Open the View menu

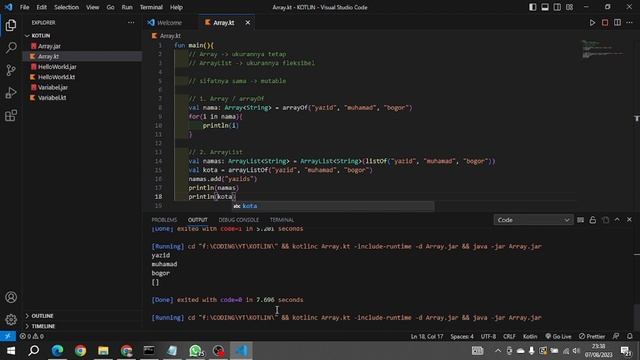coord(93,7)
